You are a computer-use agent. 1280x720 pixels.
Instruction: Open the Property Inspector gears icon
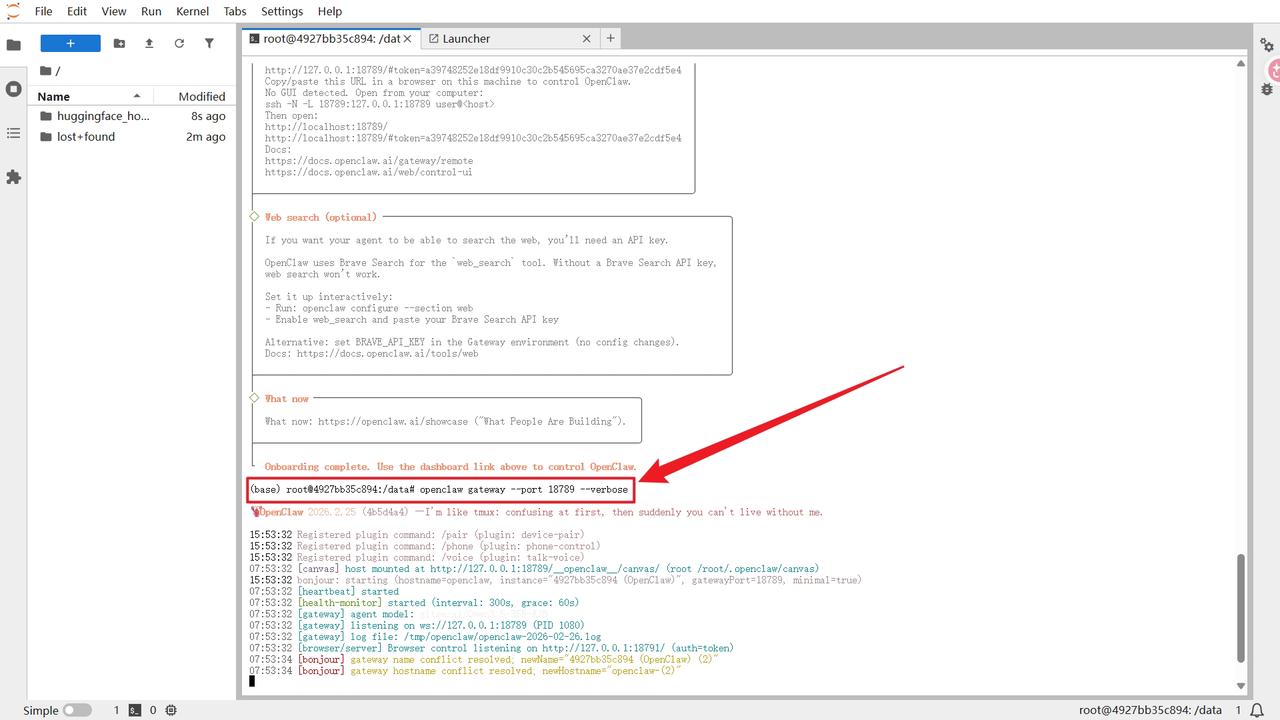click(1267, 45)
